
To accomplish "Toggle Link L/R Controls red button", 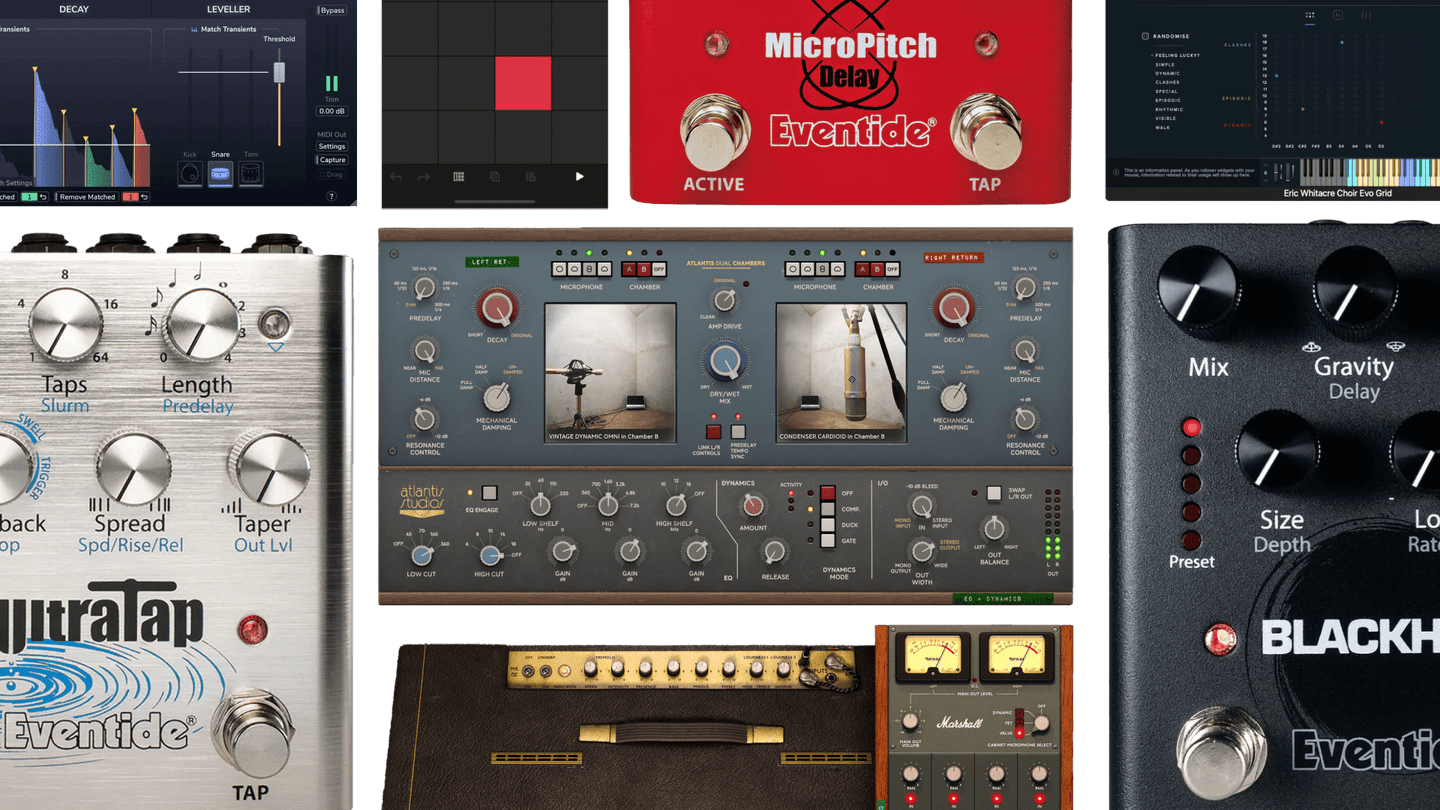I will point(713,431).
